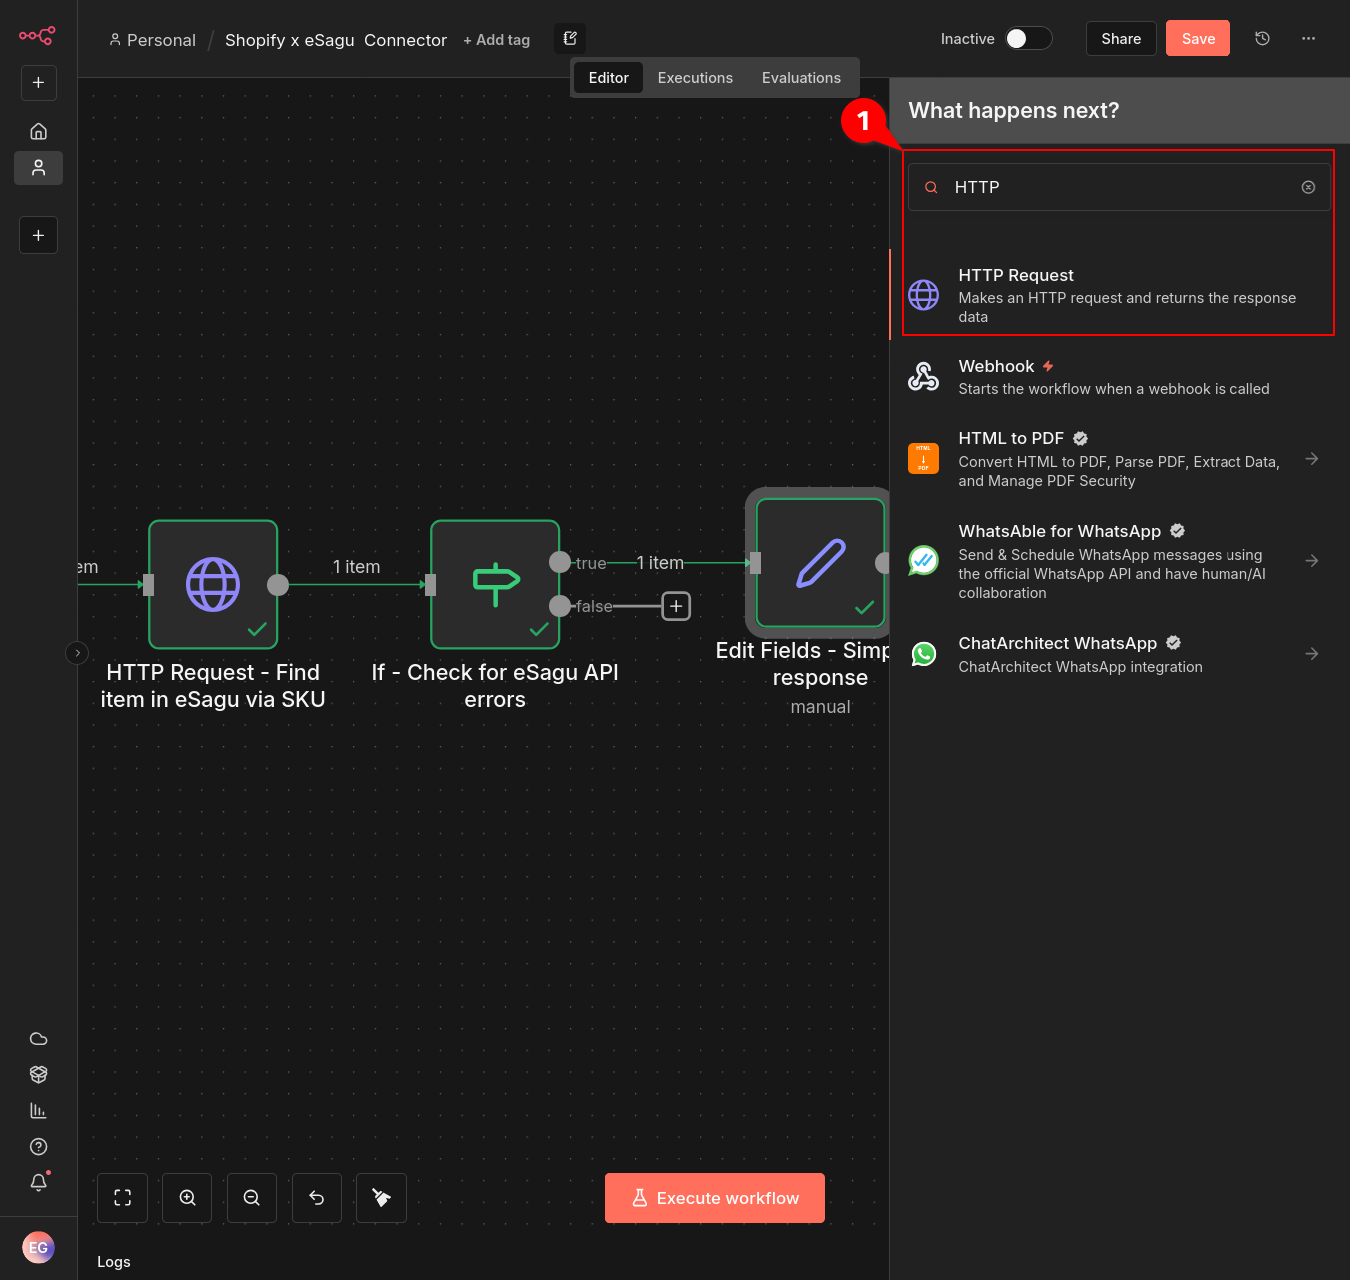This screenshot has height=1281, width=1351.
Task: Click the output connector of HTTP Request node
Action: [278, 585]
